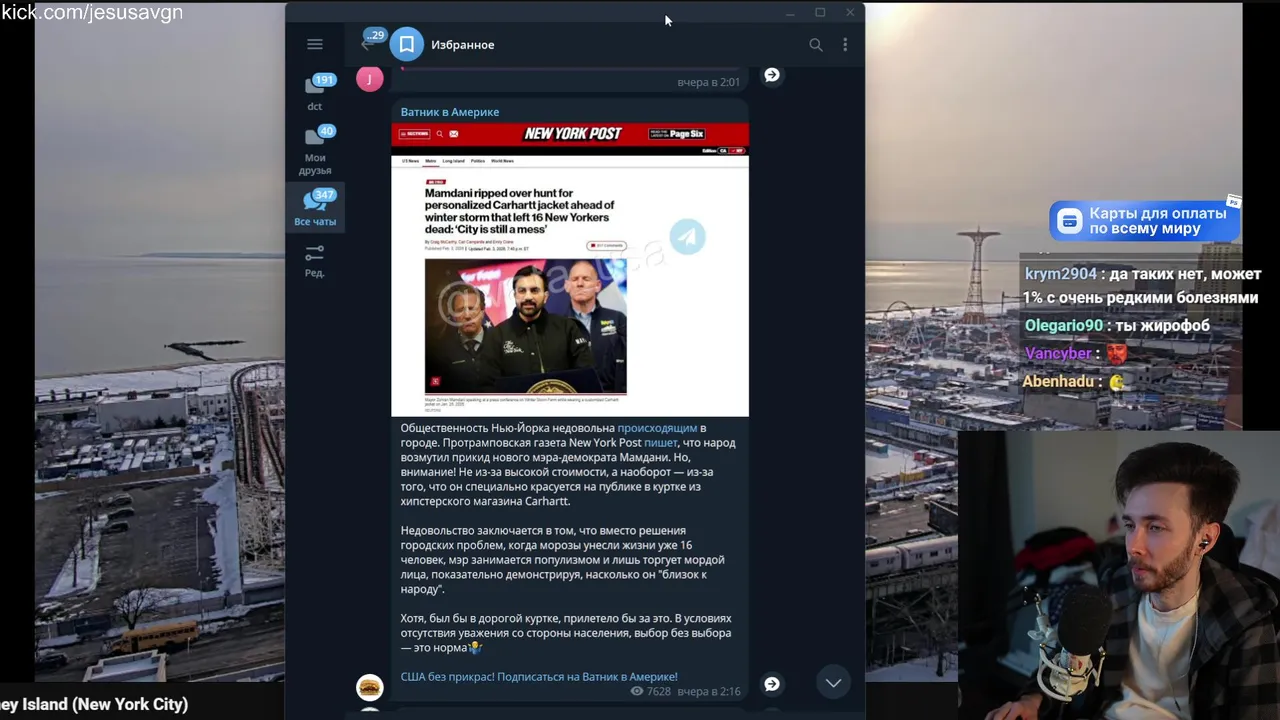
Task: Open the New York Post article screenshot
Action: pyautogui.click(x=570, y=270)
